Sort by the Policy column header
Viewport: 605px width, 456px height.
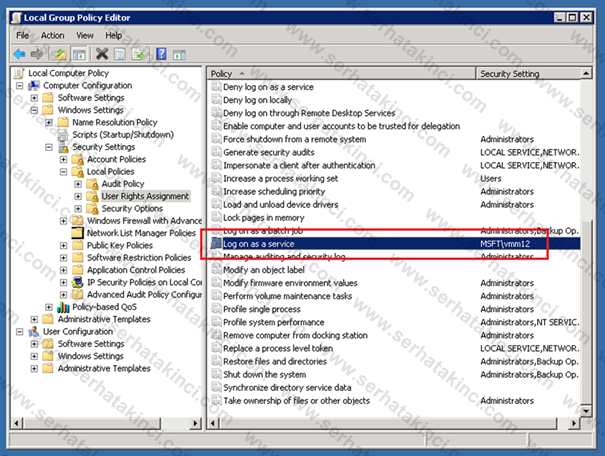click(342, 73)
